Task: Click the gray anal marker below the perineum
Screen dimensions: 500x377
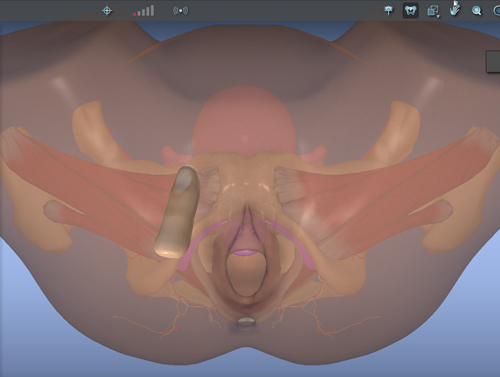Action: [246, 321]
